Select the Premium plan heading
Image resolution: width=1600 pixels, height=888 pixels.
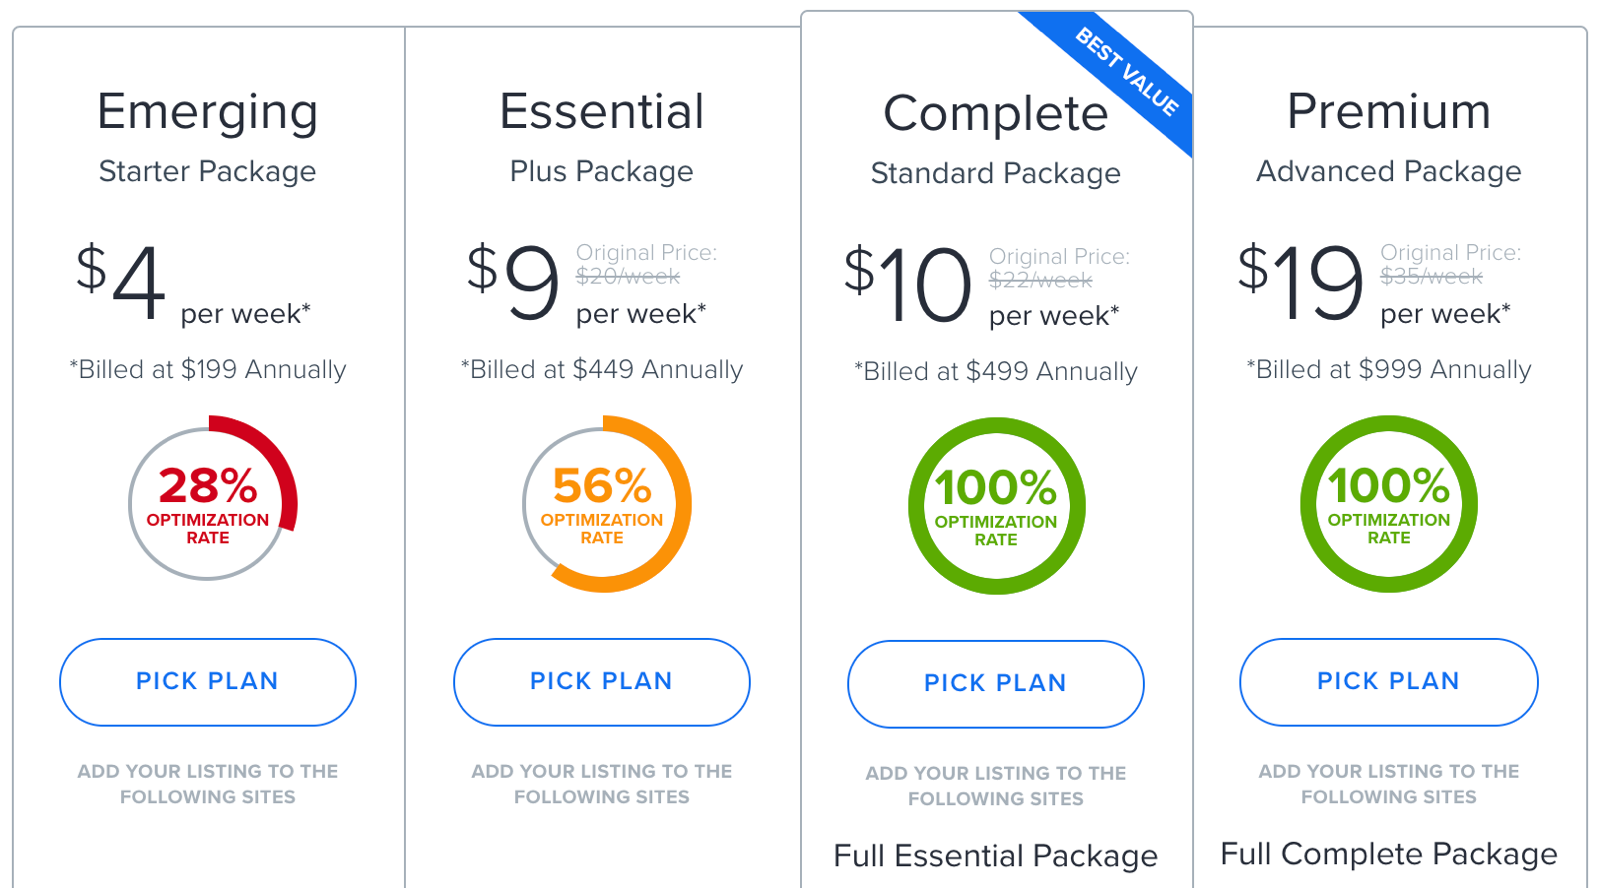[x=1389, y=111]
